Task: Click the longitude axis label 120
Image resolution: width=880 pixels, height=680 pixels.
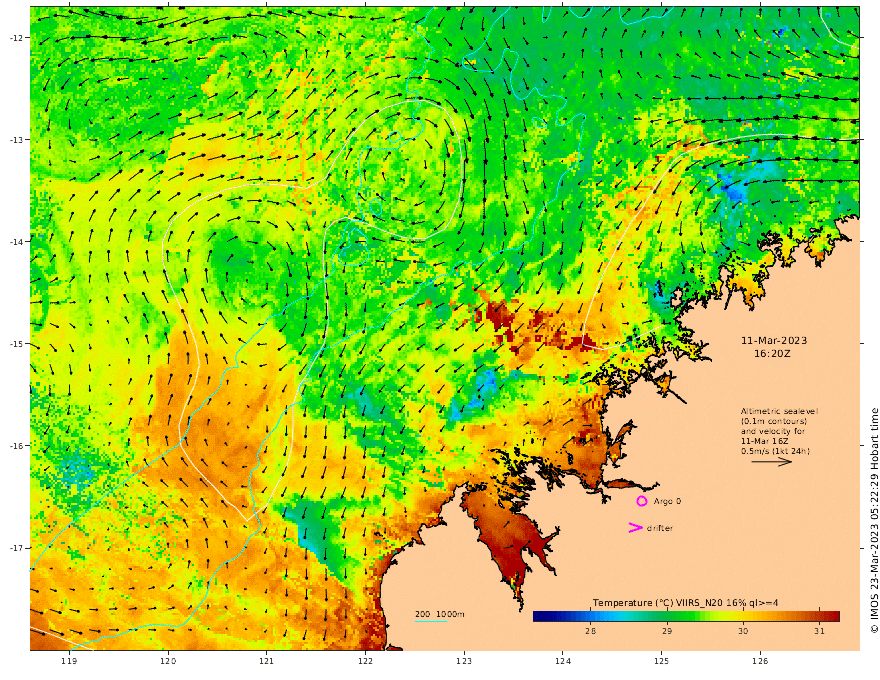Action: click(x=168, y=661)
